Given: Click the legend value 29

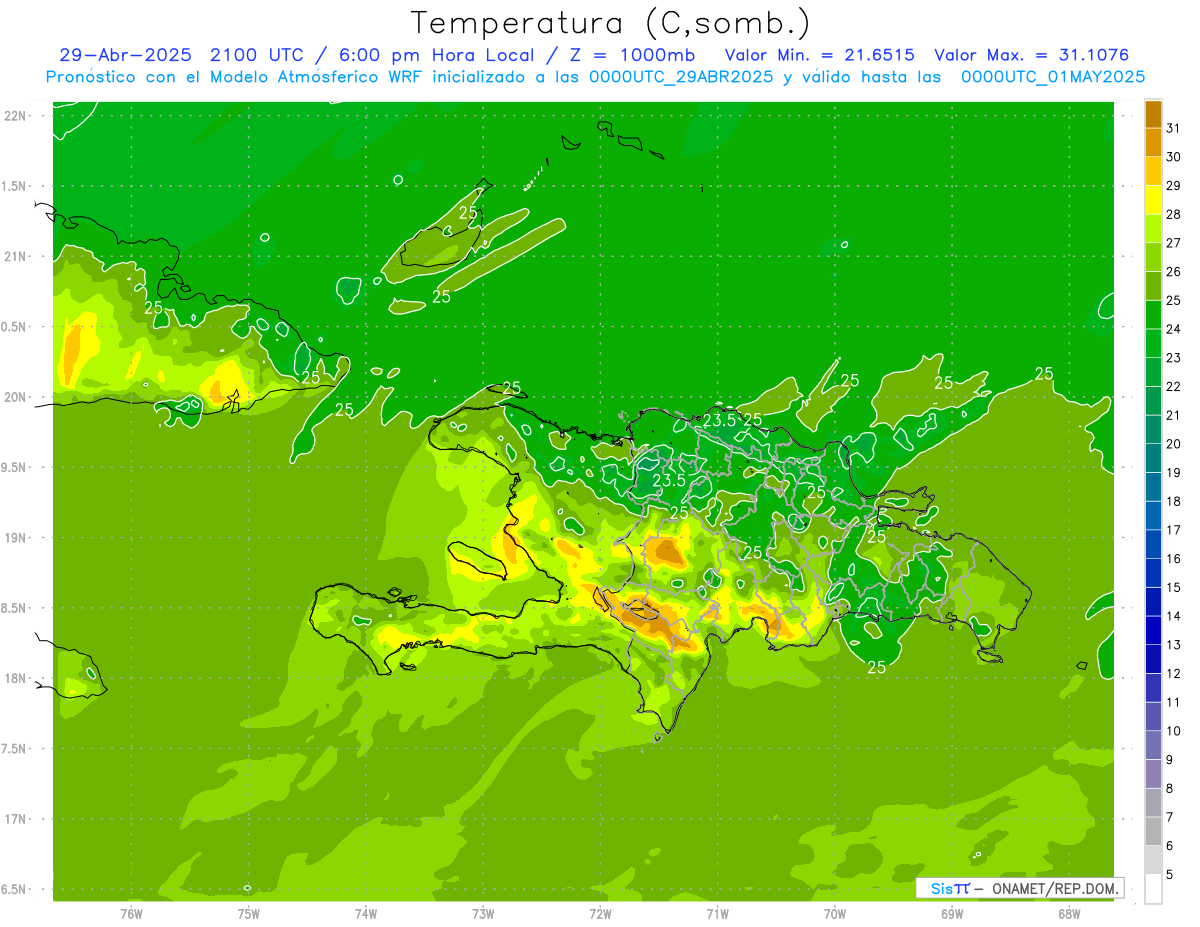Looking at the screenshot, I should coord(1173,185).
